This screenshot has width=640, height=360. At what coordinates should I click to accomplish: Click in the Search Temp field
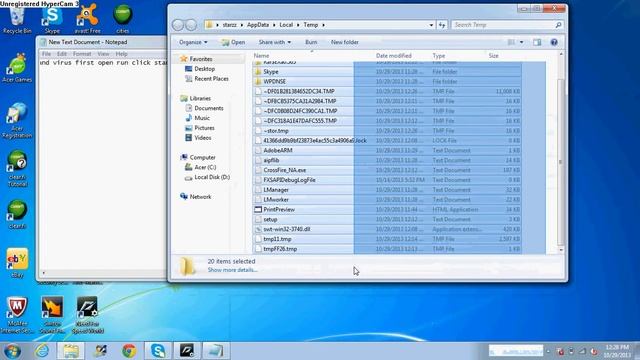[x=503, y=25]
